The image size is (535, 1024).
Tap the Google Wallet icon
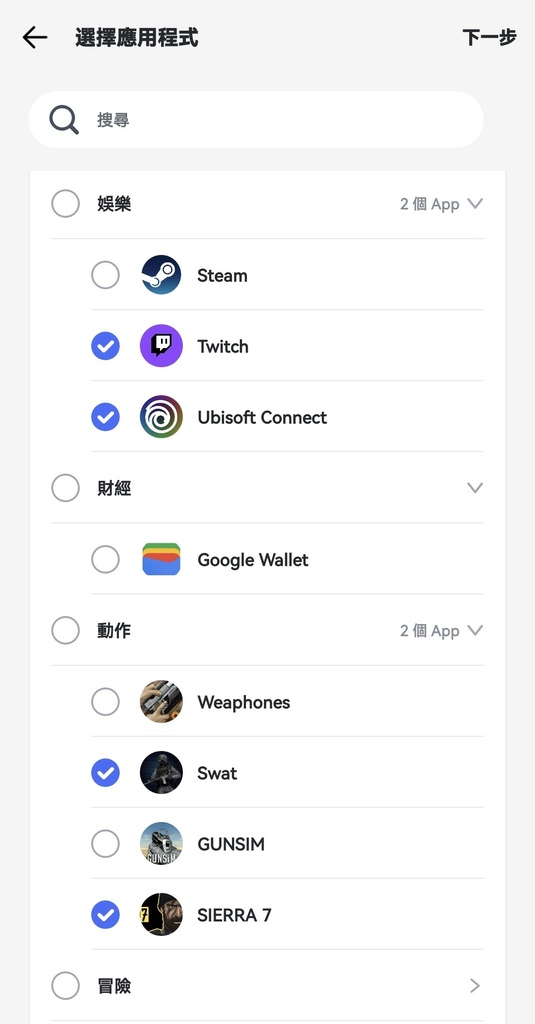(x=161, y=559)
